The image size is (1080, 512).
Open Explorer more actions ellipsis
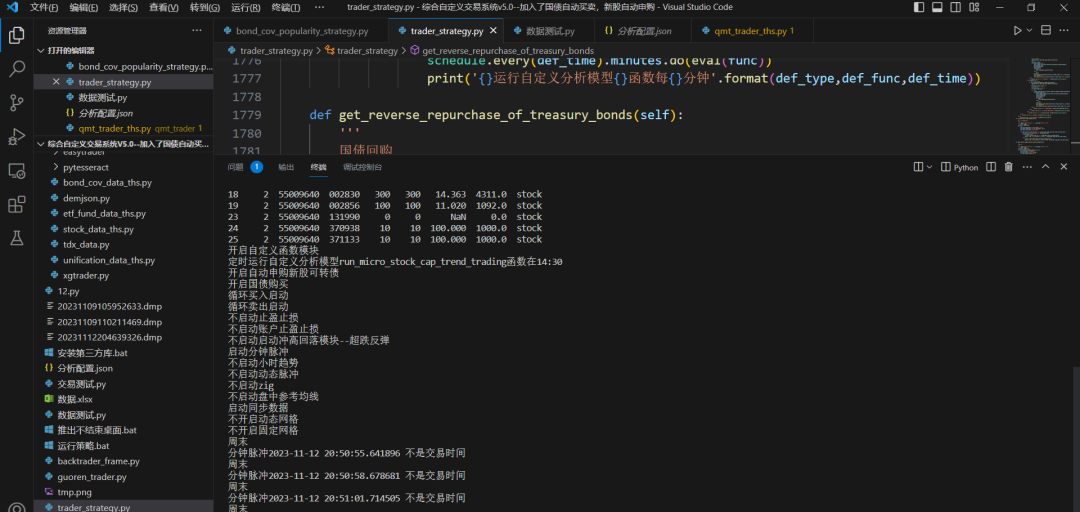(197, 30)
